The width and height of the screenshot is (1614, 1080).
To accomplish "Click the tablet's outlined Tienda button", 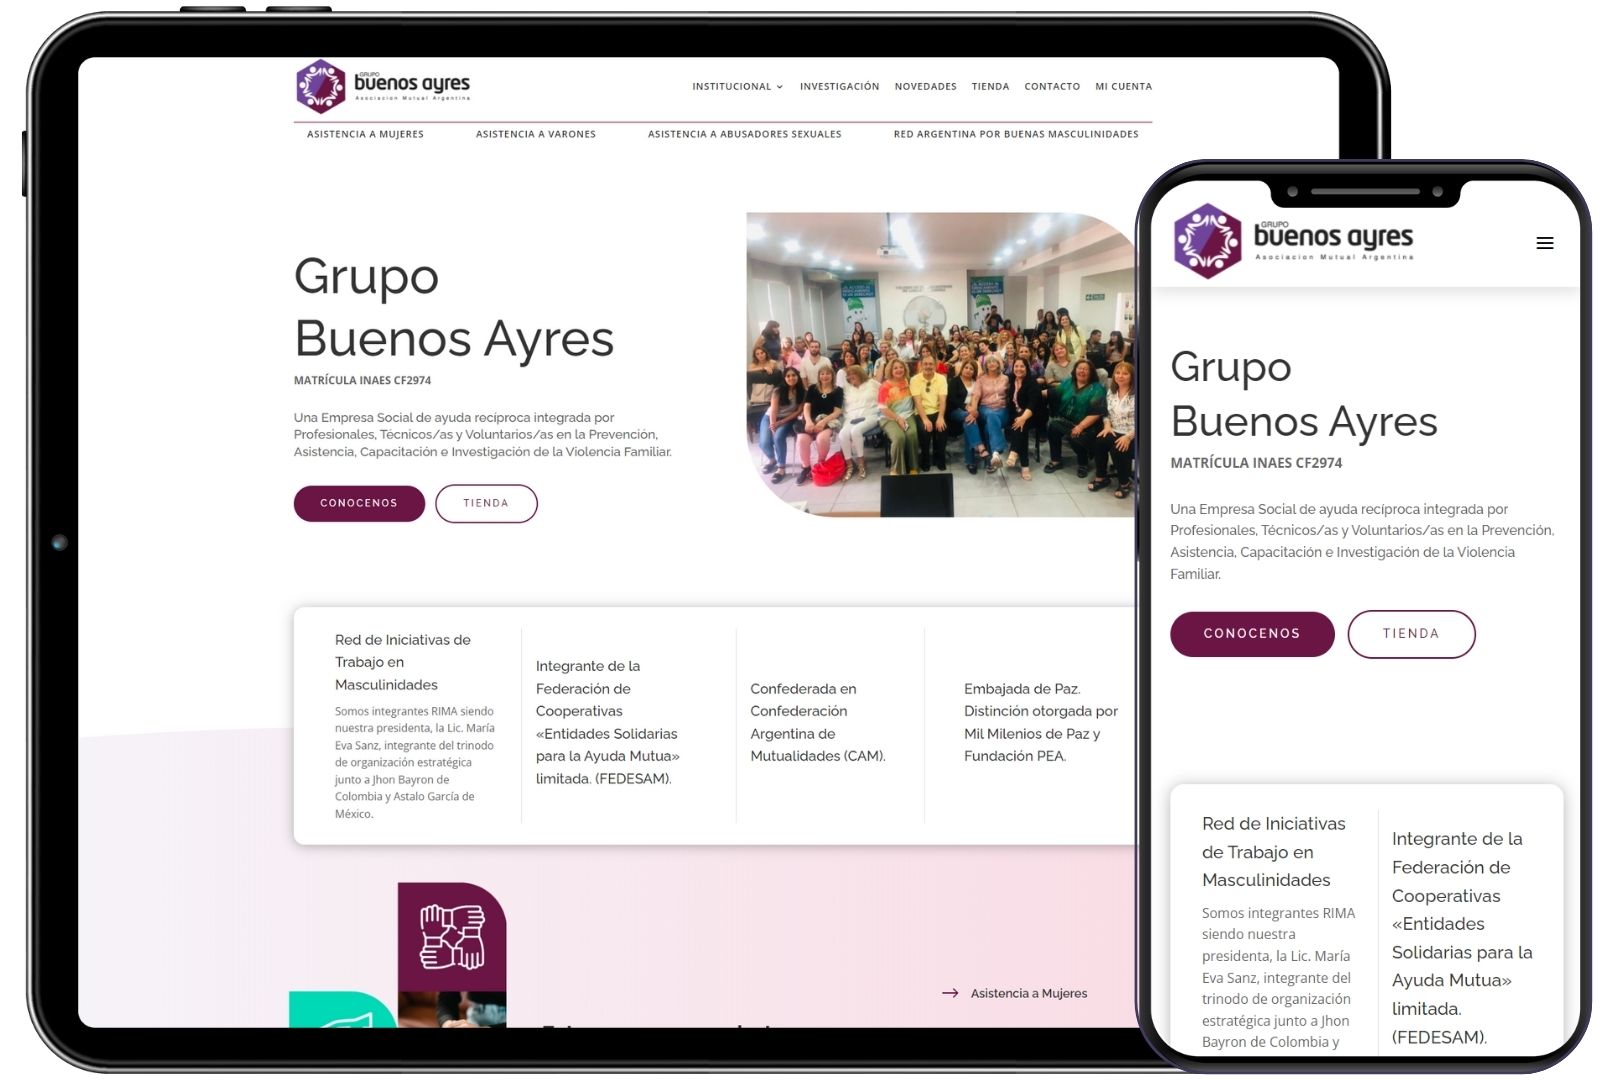I will (x=486, y=503).
